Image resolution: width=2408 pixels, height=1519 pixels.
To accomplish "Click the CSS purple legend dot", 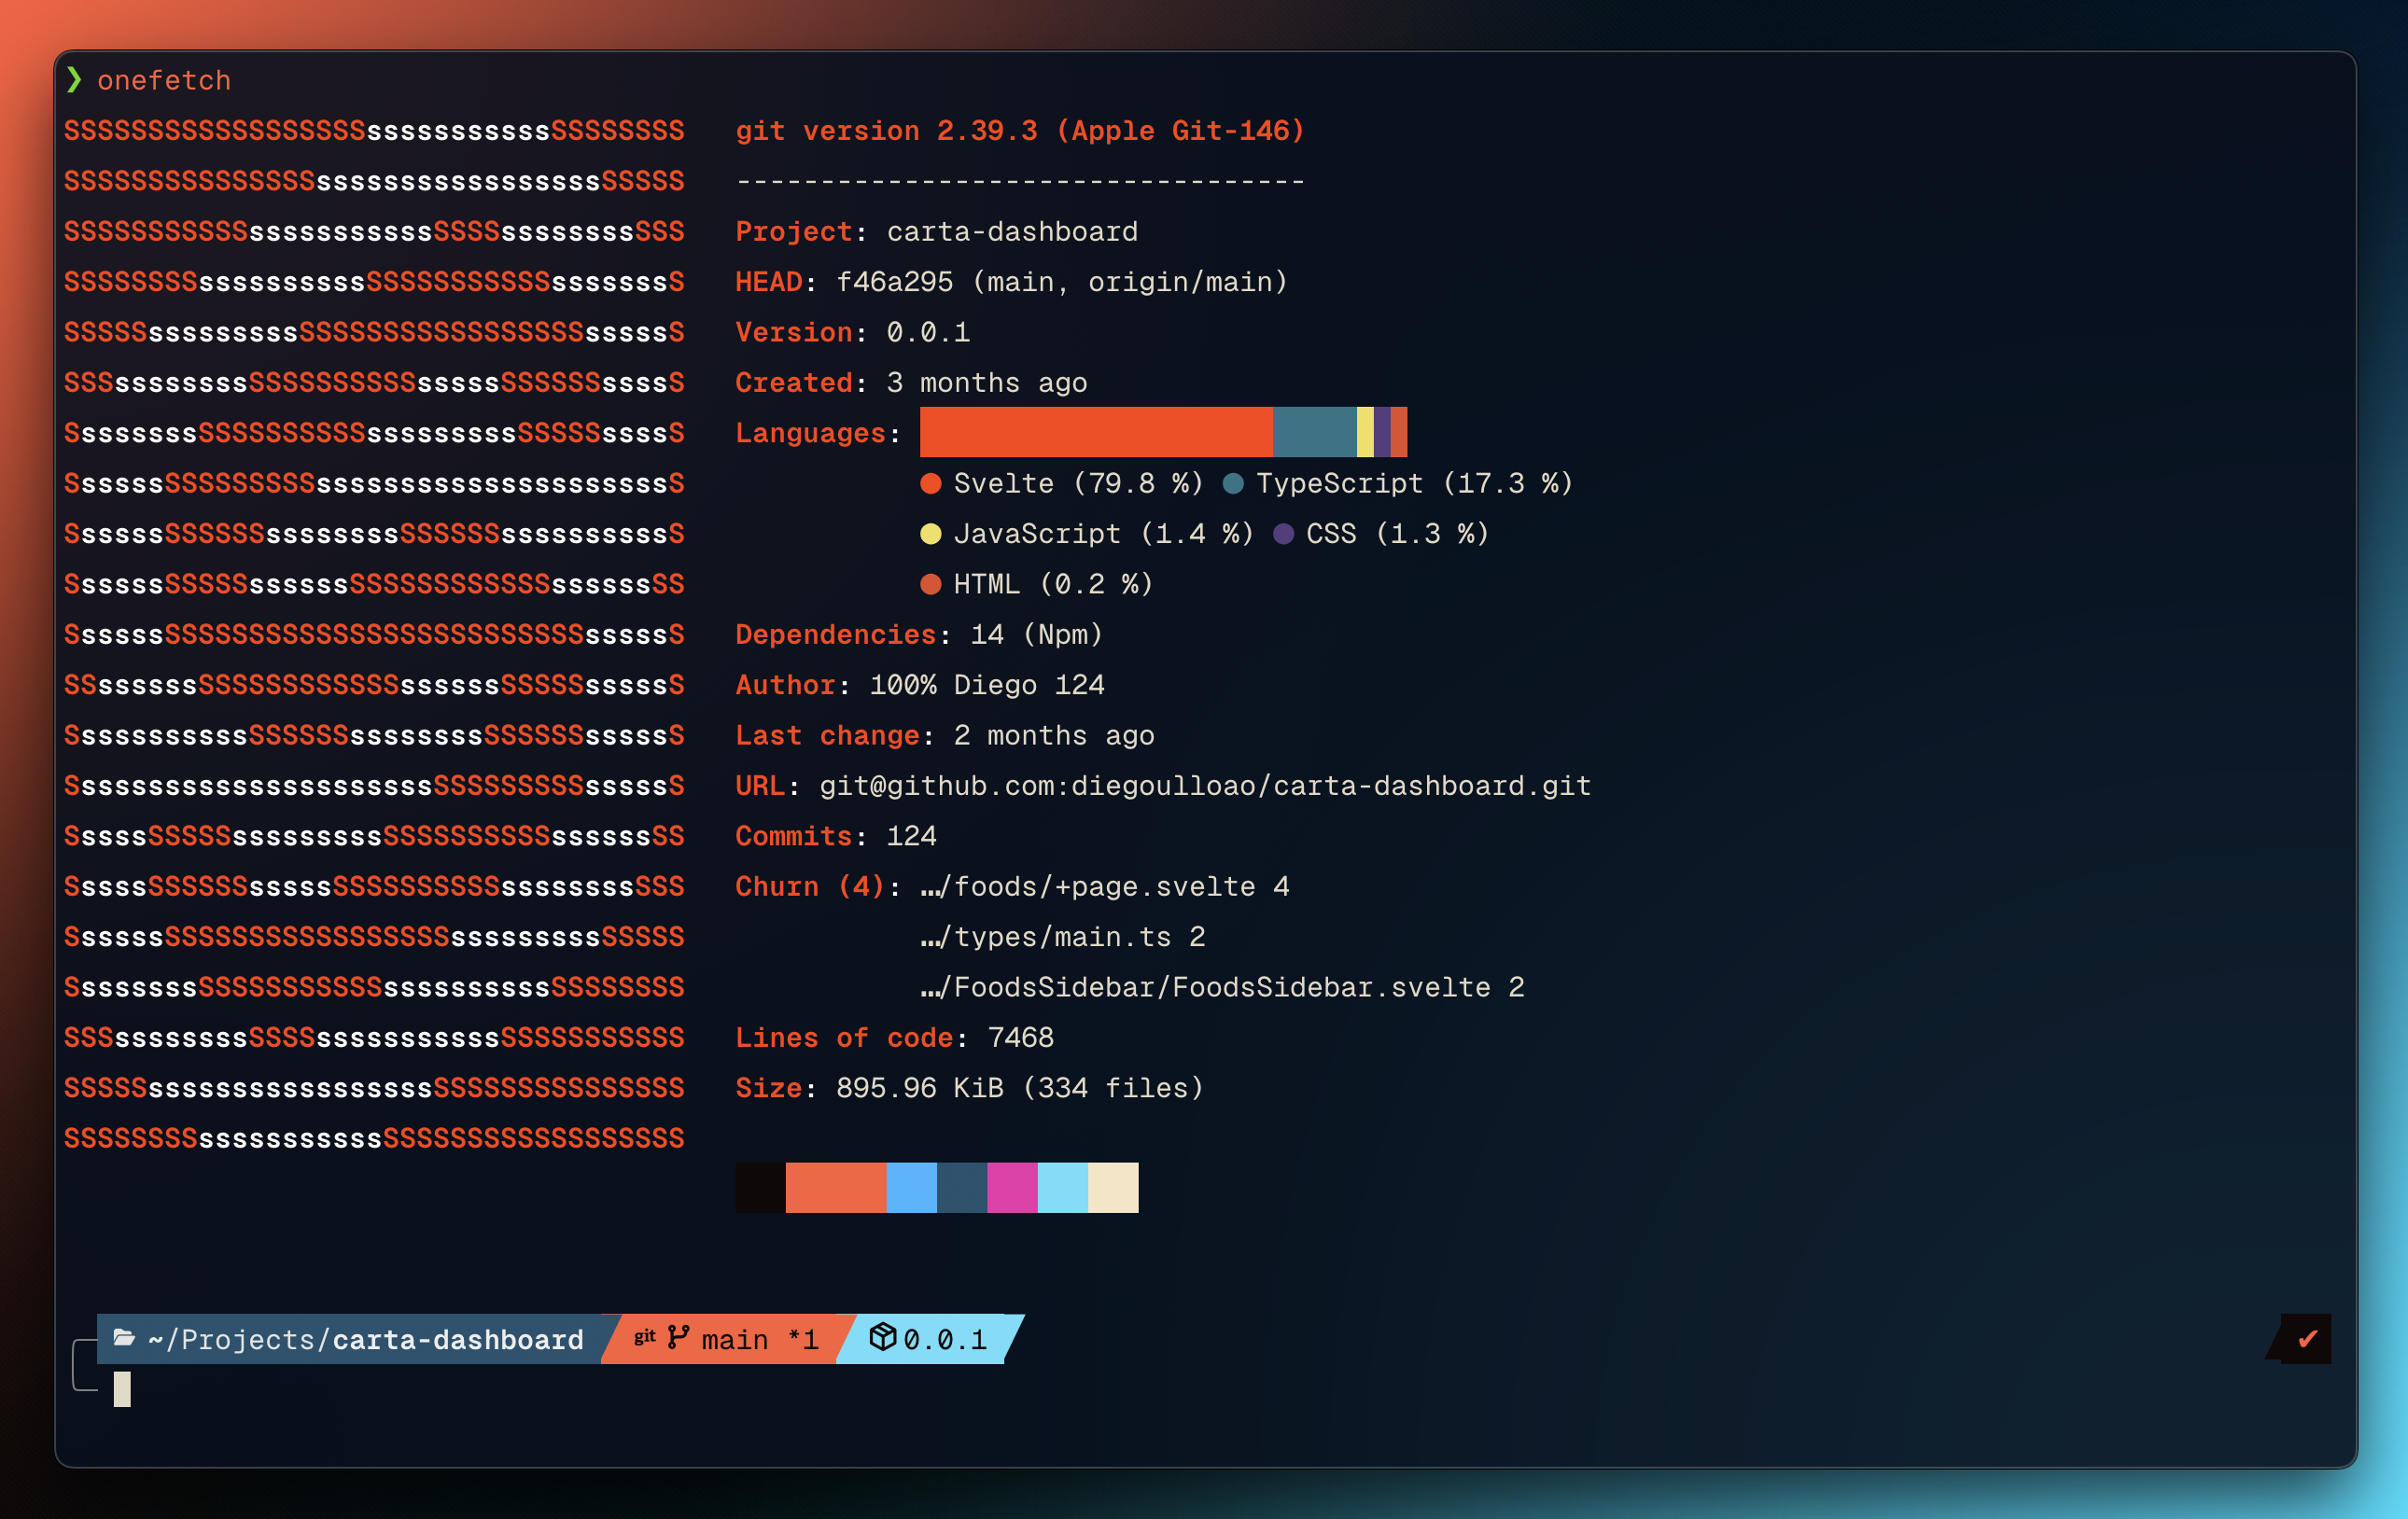I will tap(1283, 534).
